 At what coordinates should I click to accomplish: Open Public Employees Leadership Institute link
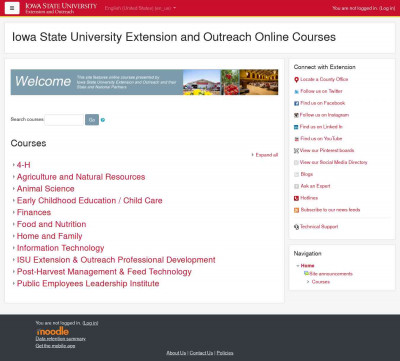pyautogui.click(x=88, y=283)
